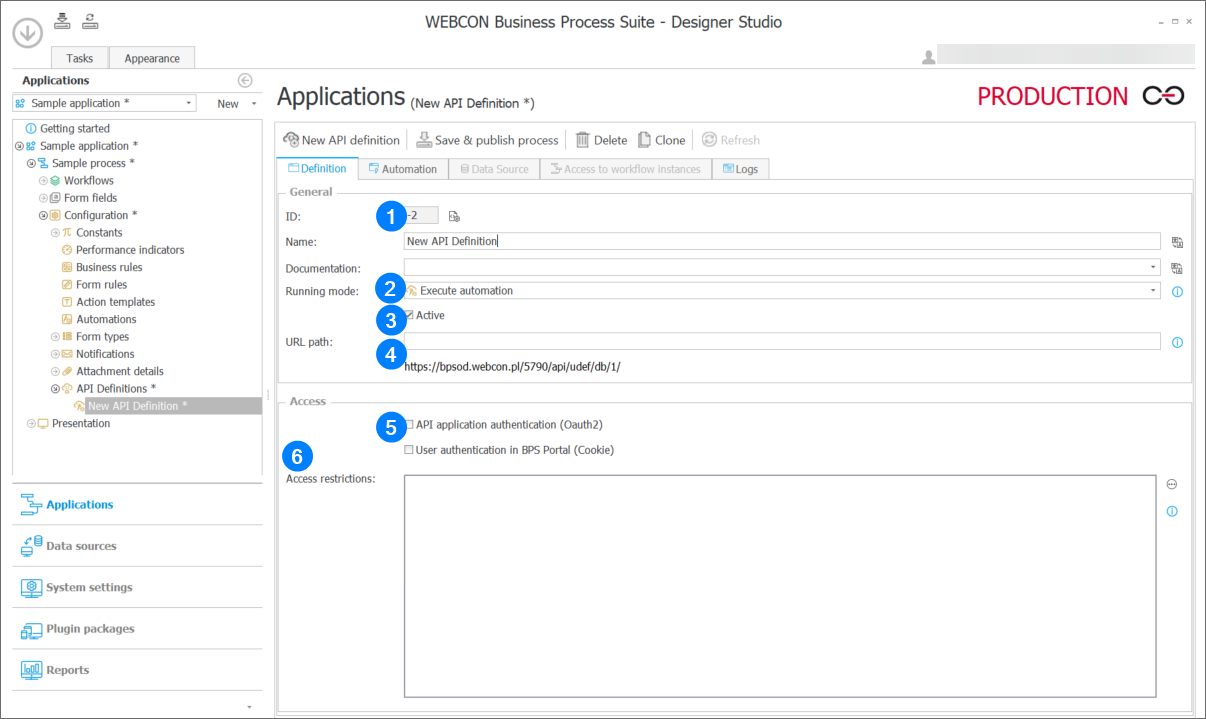Click the URL path input field
Screen dimensions: 1206x719
click(780, 342)
